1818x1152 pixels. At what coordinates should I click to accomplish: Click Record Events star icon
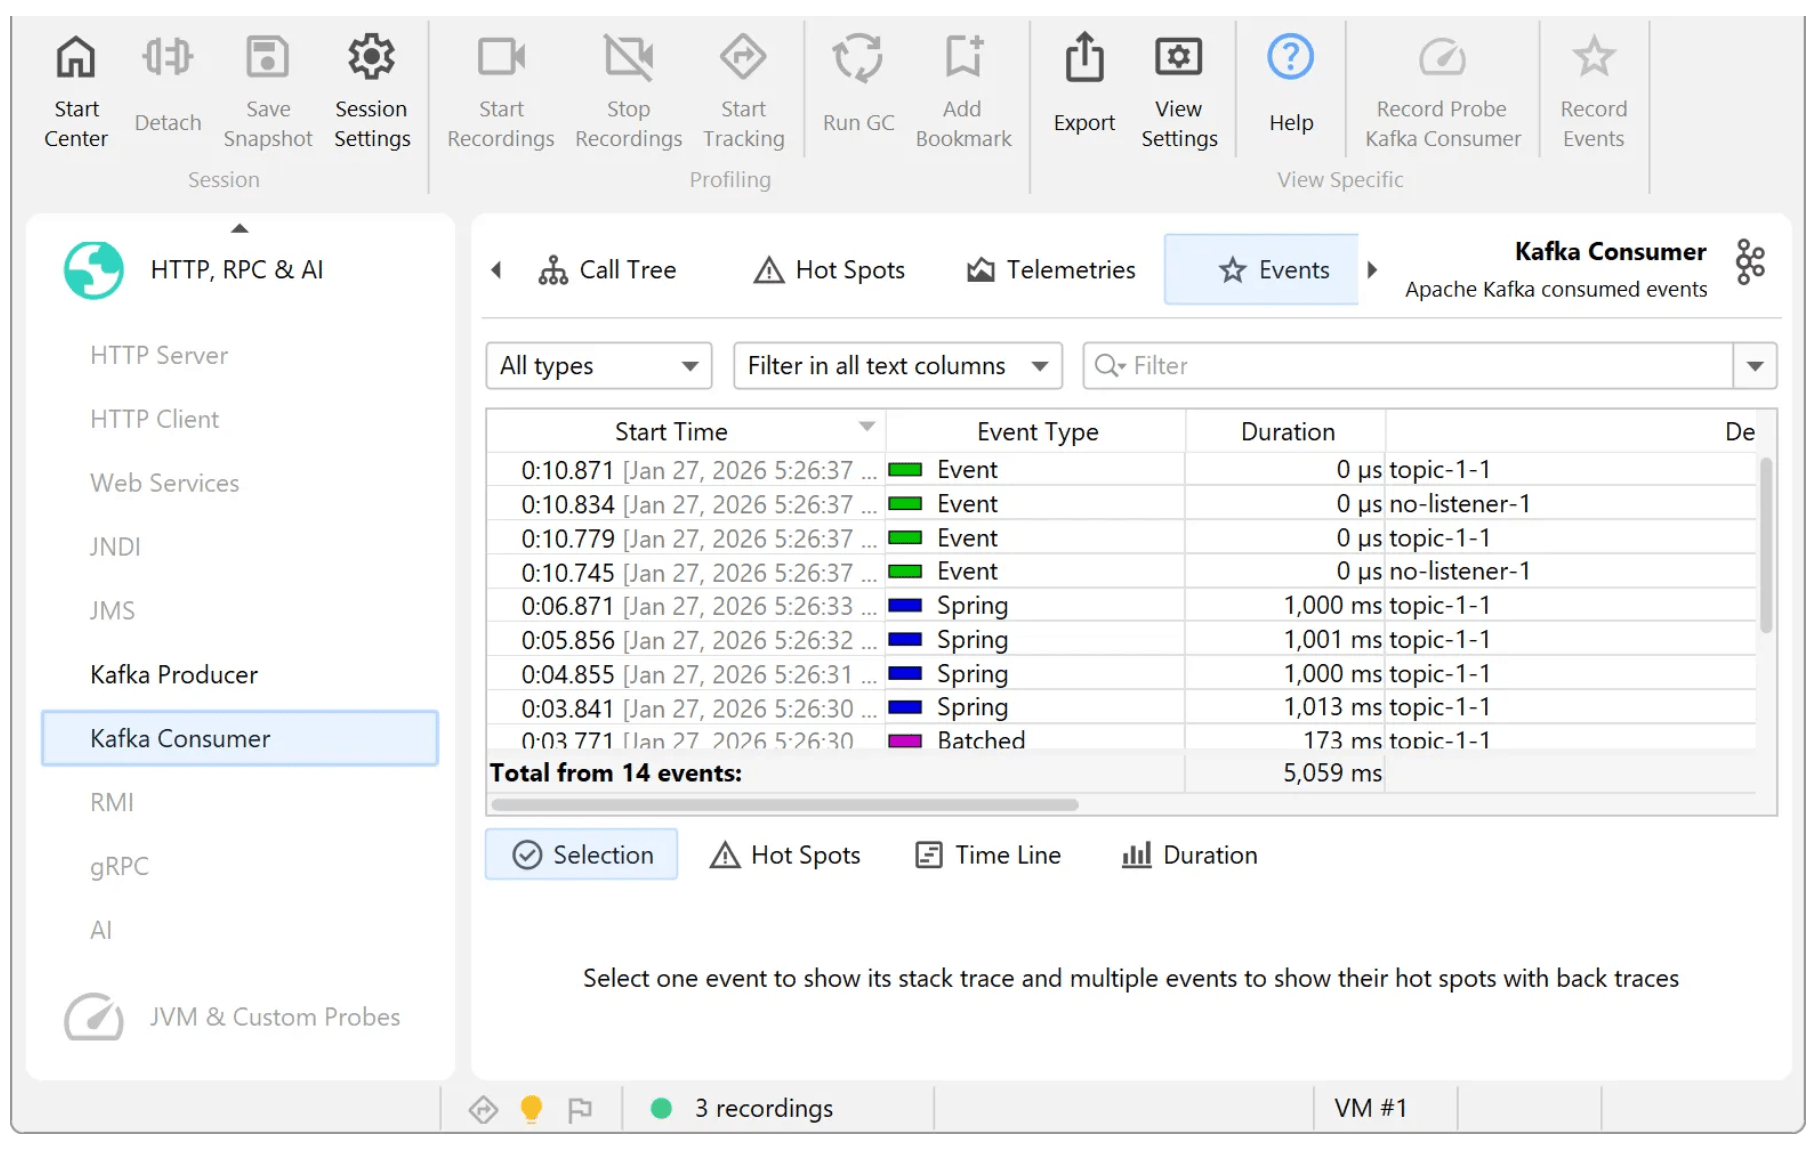(x=1593, y=58)
